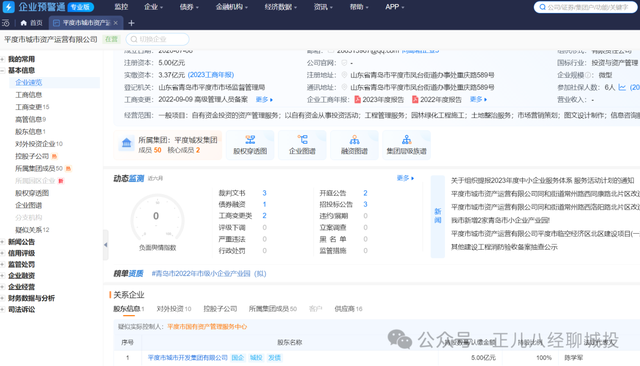640x366 pixels.
Task: Select 高管信息 in the sidebar
Action: point(31,119)
